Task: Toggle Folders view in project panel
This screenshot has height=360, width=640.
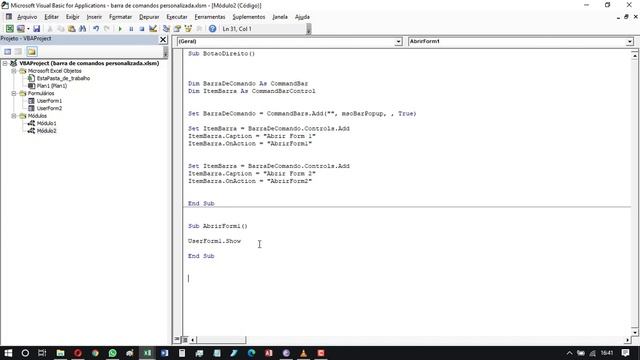Action: [32, 51]
